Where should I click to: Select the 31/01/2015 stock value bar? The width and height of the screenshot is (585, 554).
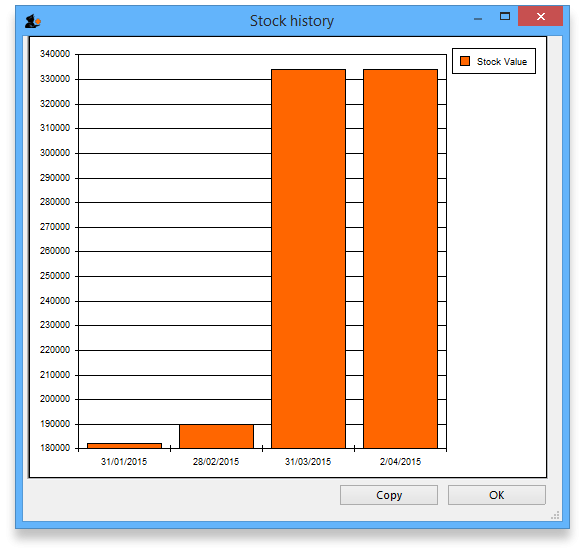point(124,445)
